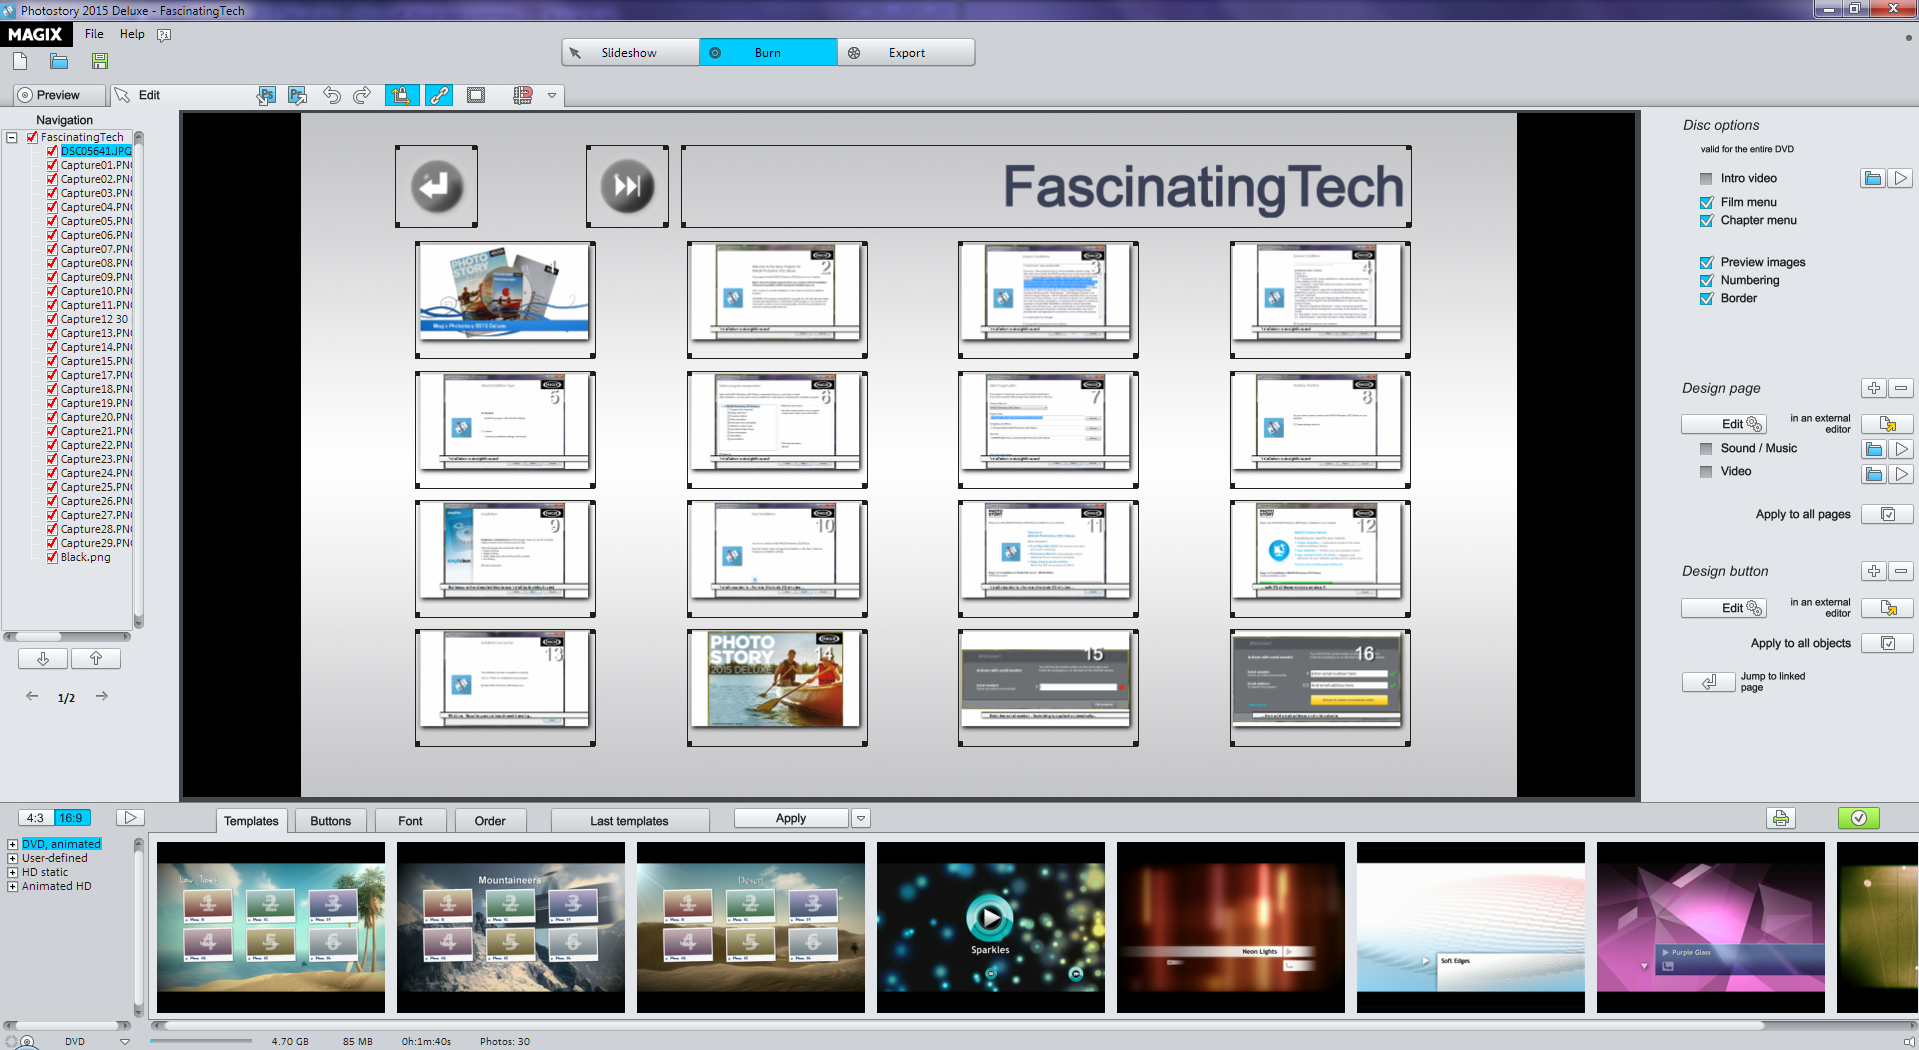Open the Help menu

(132, 34)
